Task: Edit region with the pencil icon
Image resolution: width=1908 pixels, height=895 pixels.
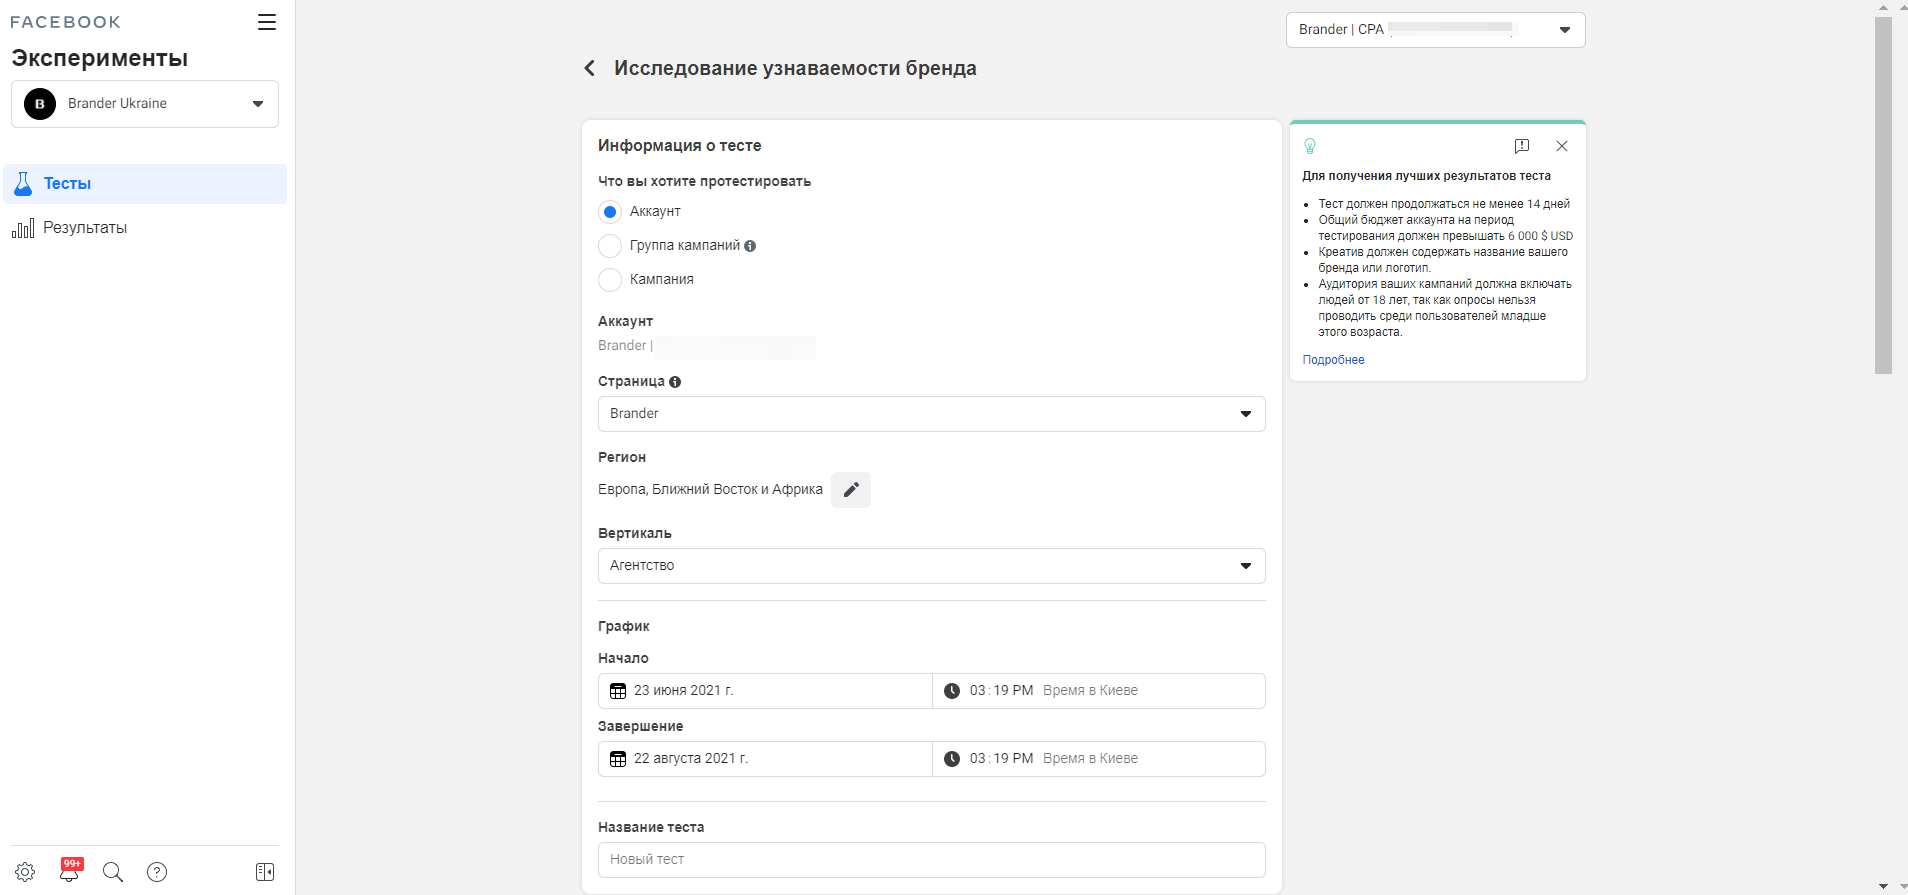Action: coord(851,490)
